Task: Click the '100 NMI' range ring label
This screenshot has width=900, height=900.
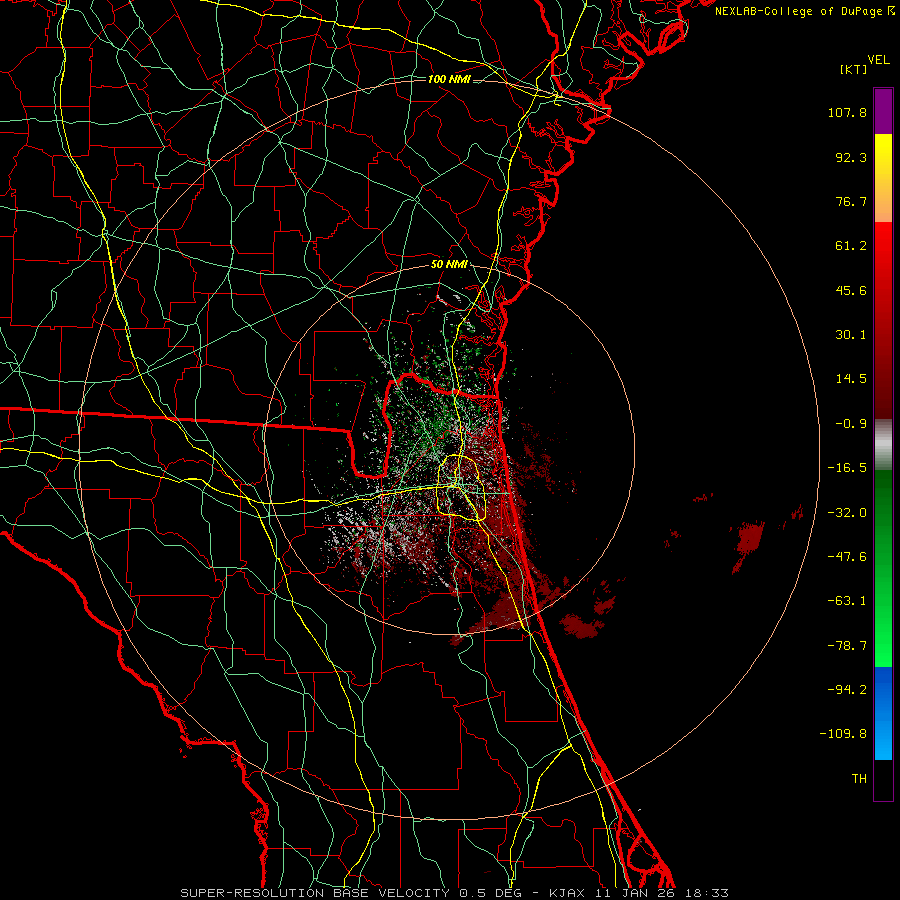Action: 449,79
